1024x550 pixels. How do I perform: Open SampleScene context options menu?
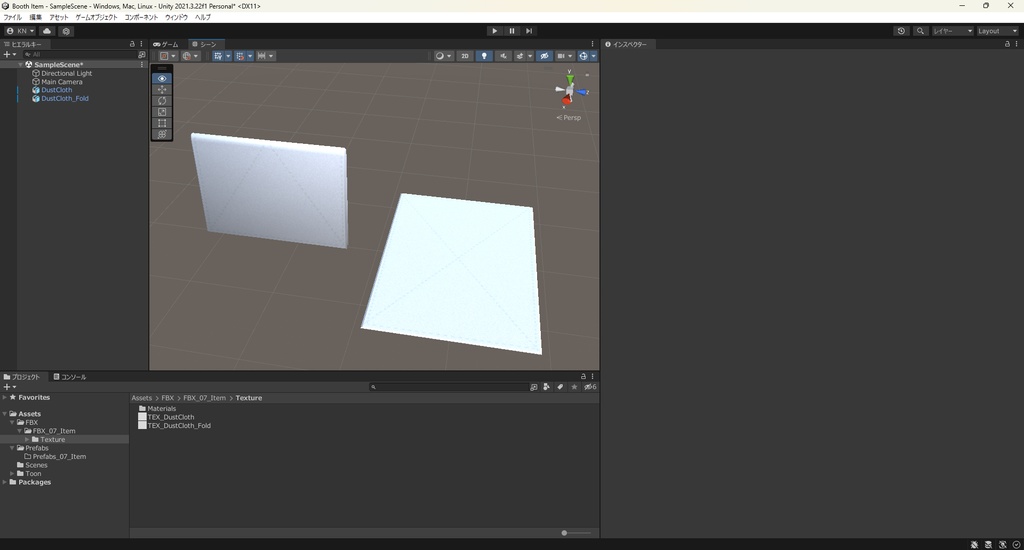pos(142,65)
